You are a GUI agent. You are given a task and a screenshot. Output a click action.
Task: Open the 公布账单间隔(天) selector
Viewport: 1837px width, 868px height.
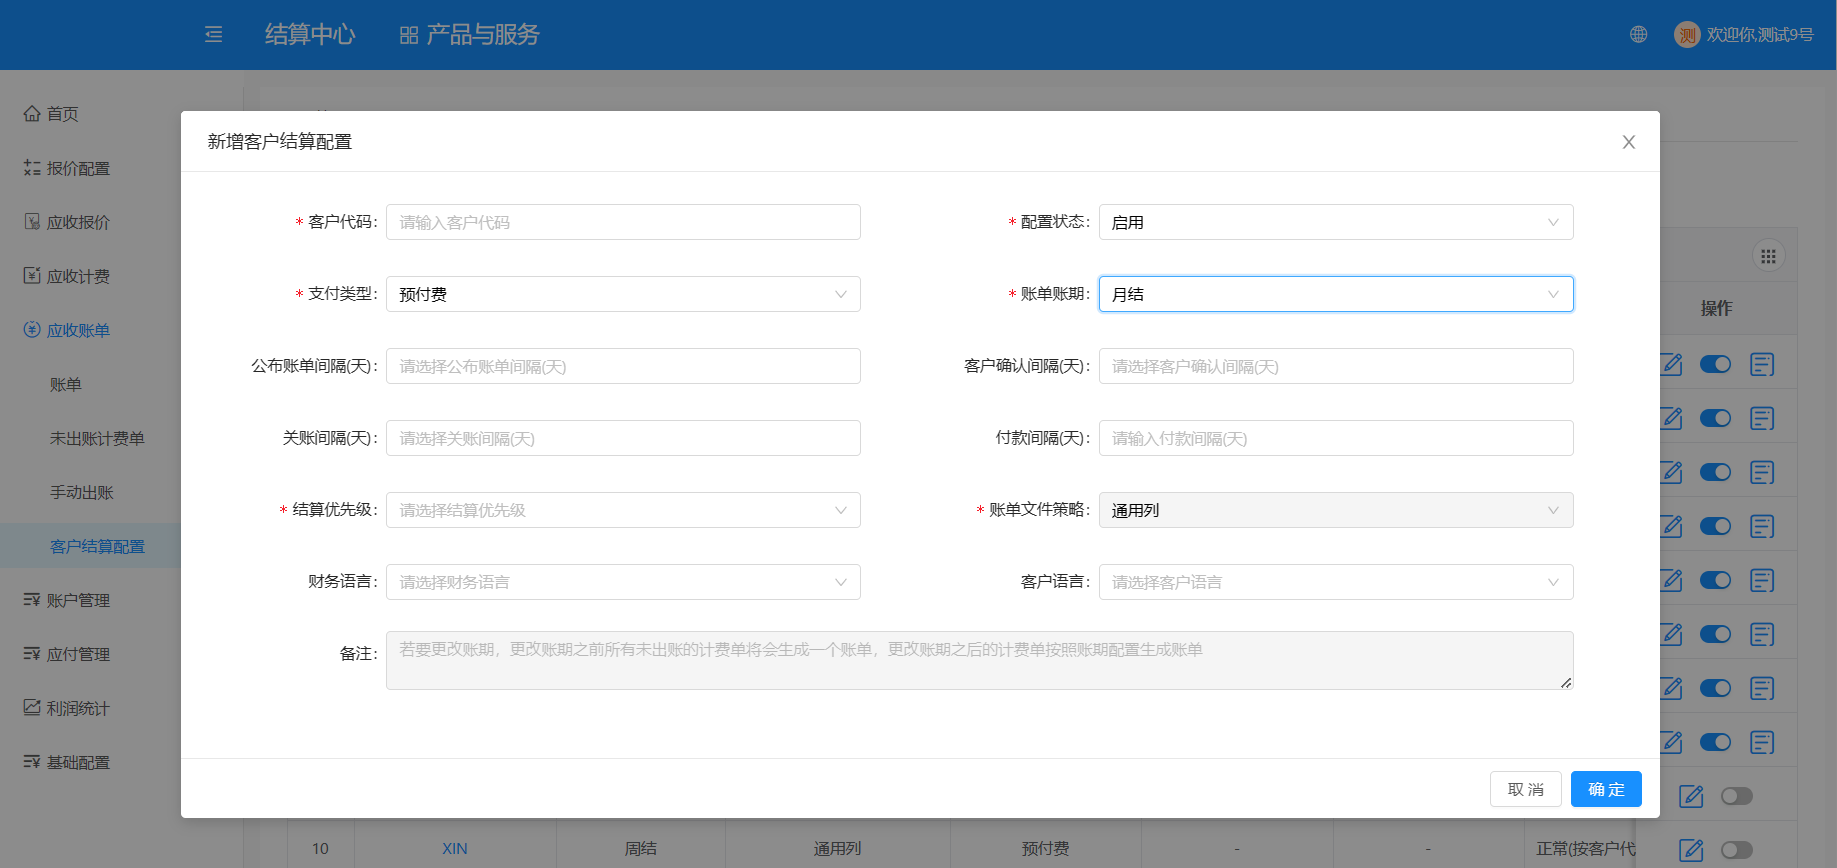click(x=623, y=366)
